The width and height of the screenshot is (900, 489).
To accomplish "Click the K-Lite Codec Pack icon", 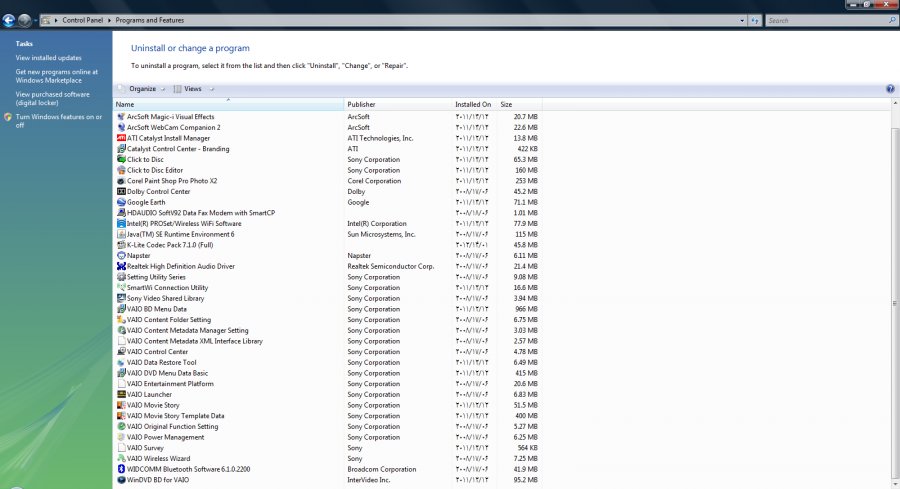I will [121, 245].
